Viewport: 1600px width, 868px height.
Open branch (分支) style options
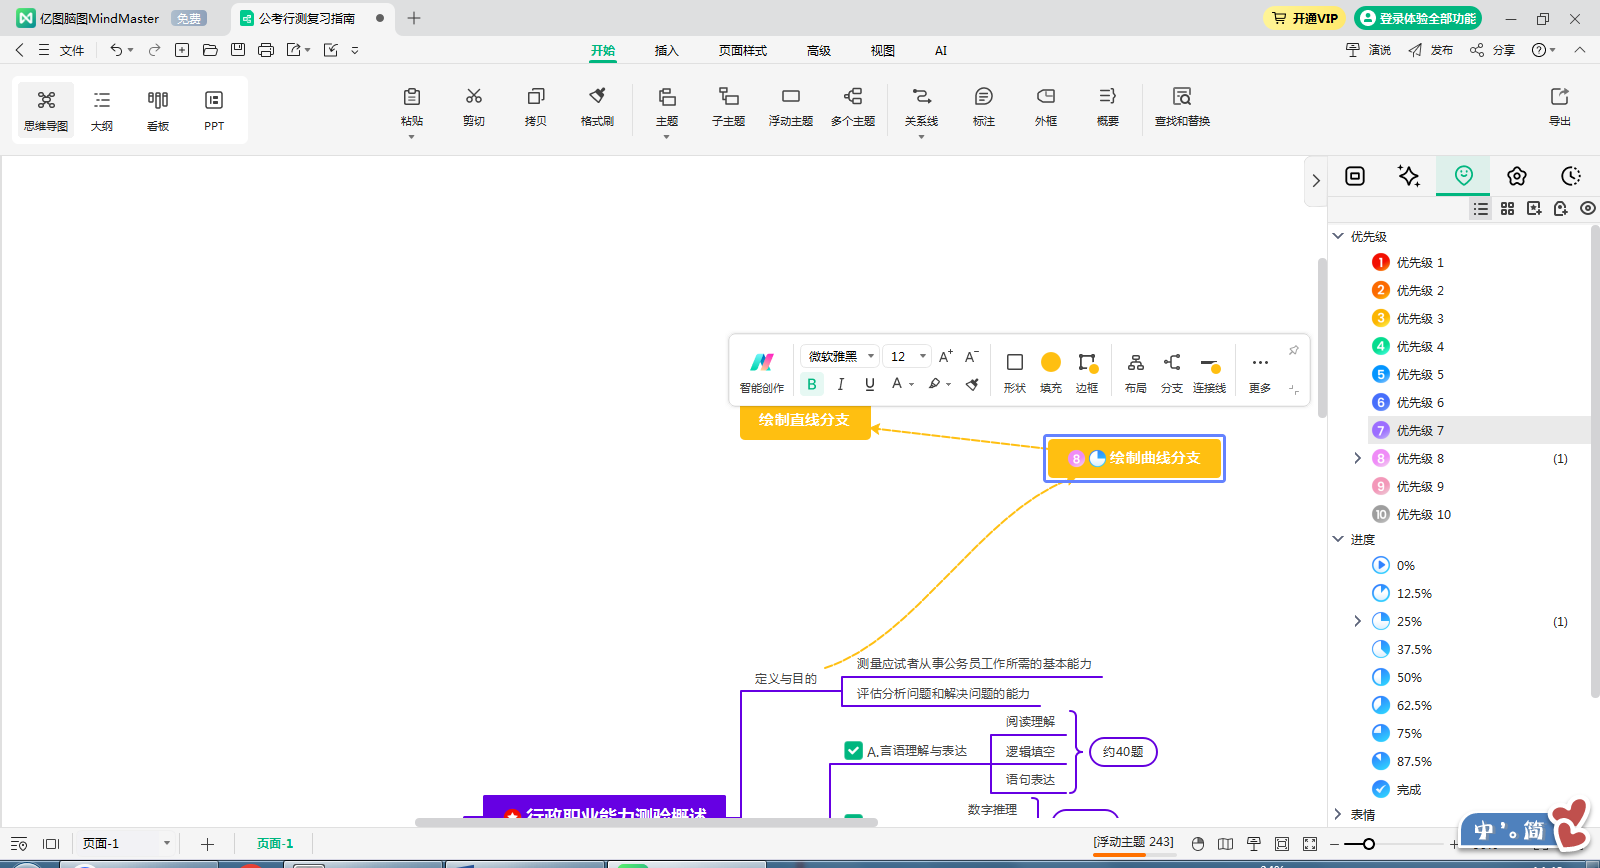pos(1172,372)
